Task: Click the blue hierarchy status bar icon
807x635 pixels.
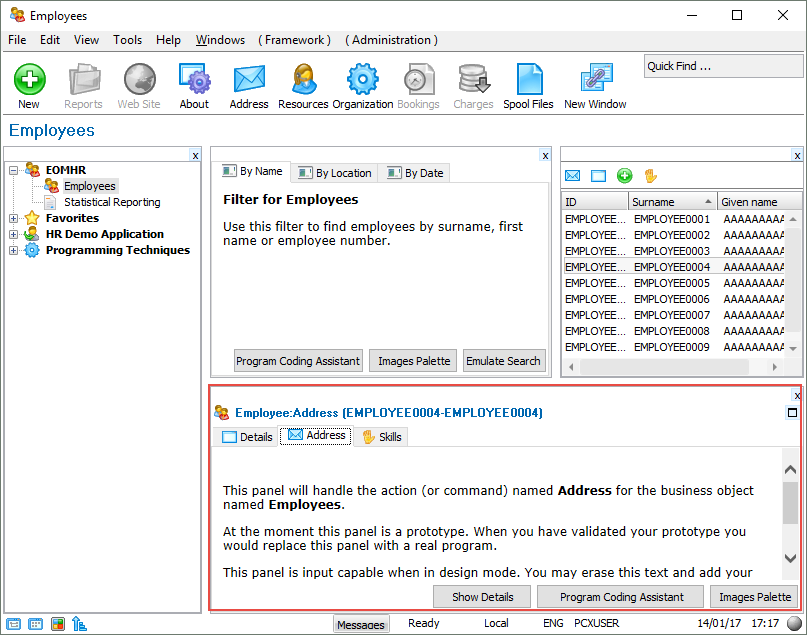Action: point(79,624)
